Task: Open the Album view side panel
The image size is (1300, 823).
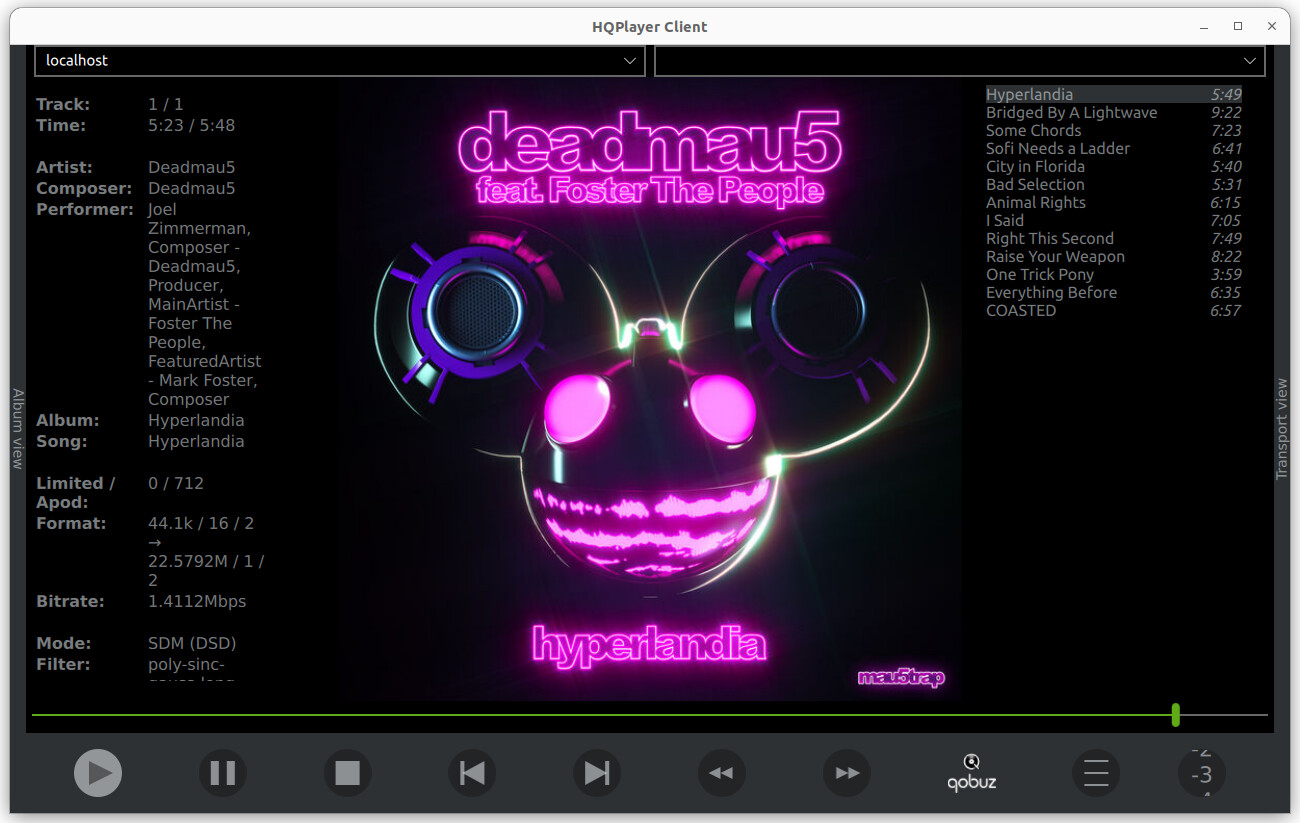Action: coord(17,429)
